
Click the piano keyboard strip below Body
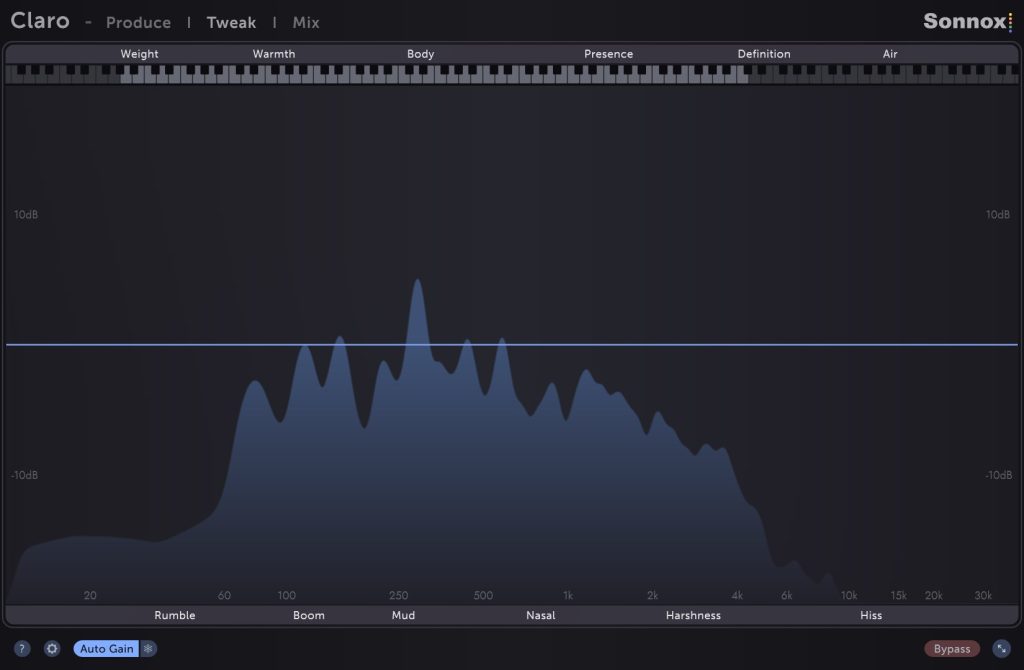420,74
